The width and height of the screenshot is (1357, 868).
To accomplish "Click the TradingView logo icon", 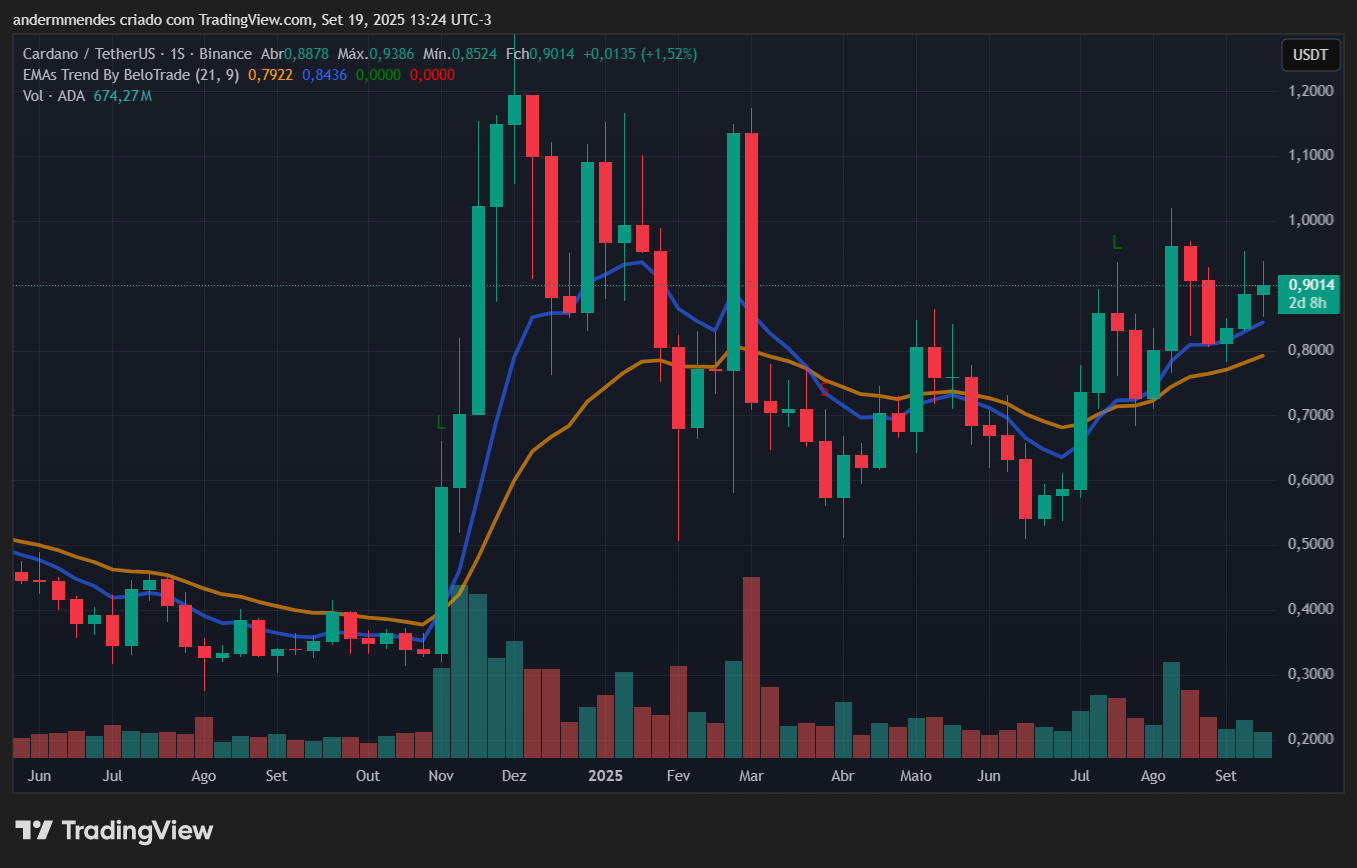I will (x=33, y=830).
